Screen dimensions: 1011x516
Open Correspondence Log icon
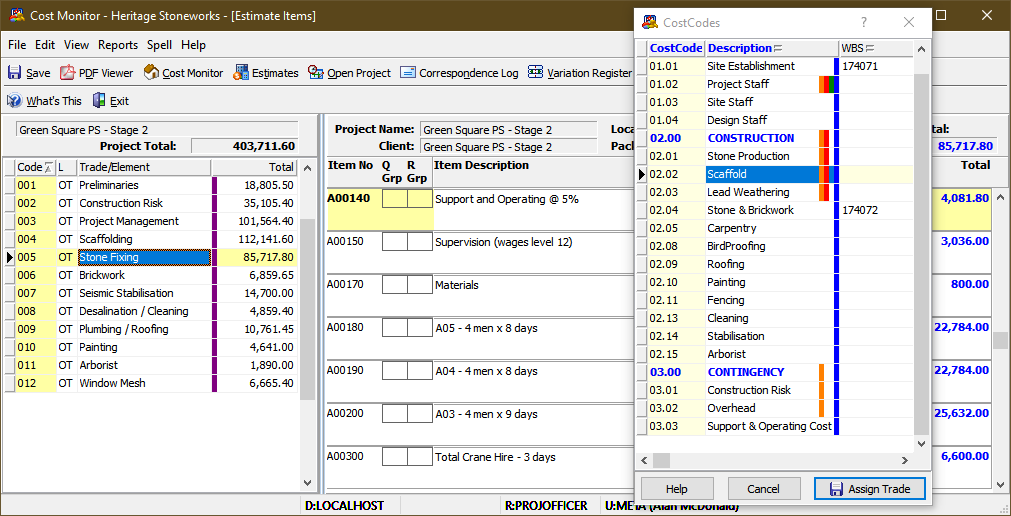click(x=407, y=72)
